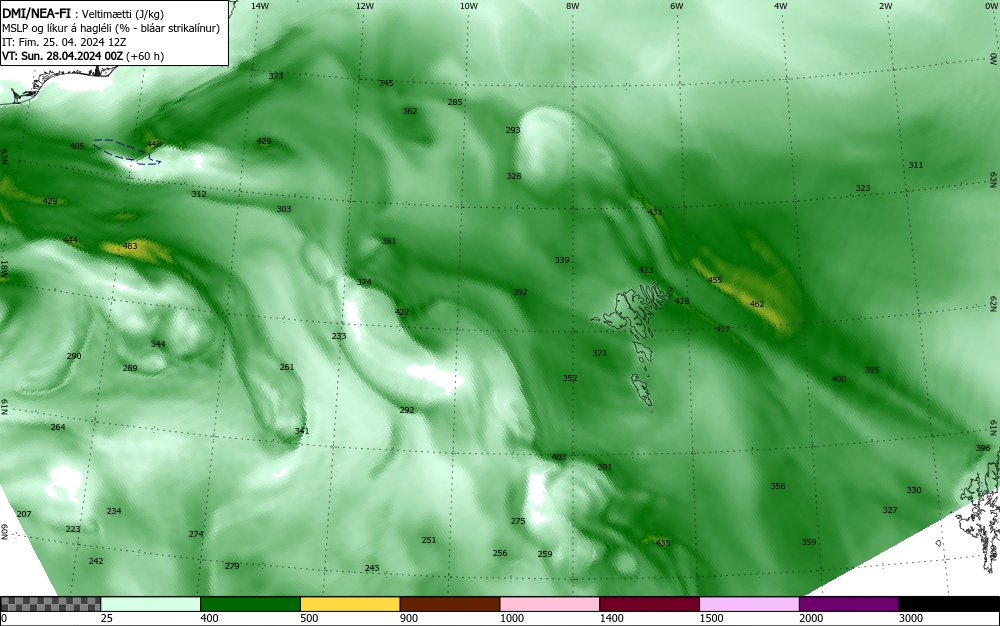Viewport: 1000px width, 626px height.
Task: Click the 448 value near the dashed contour
Action: pyautogui.click(x=154, y=144)
